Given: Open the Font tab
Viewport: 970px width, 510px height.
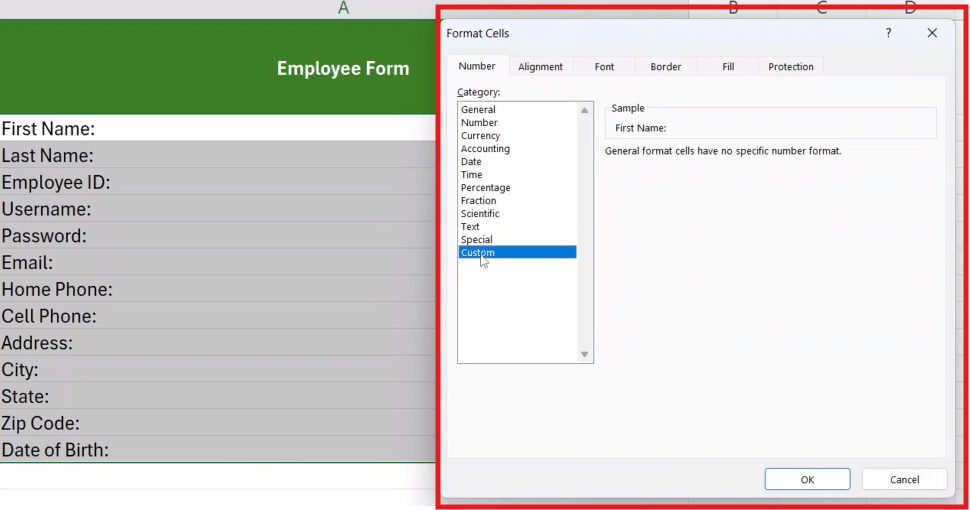Looking at the screenshot, I should point(604,67).
